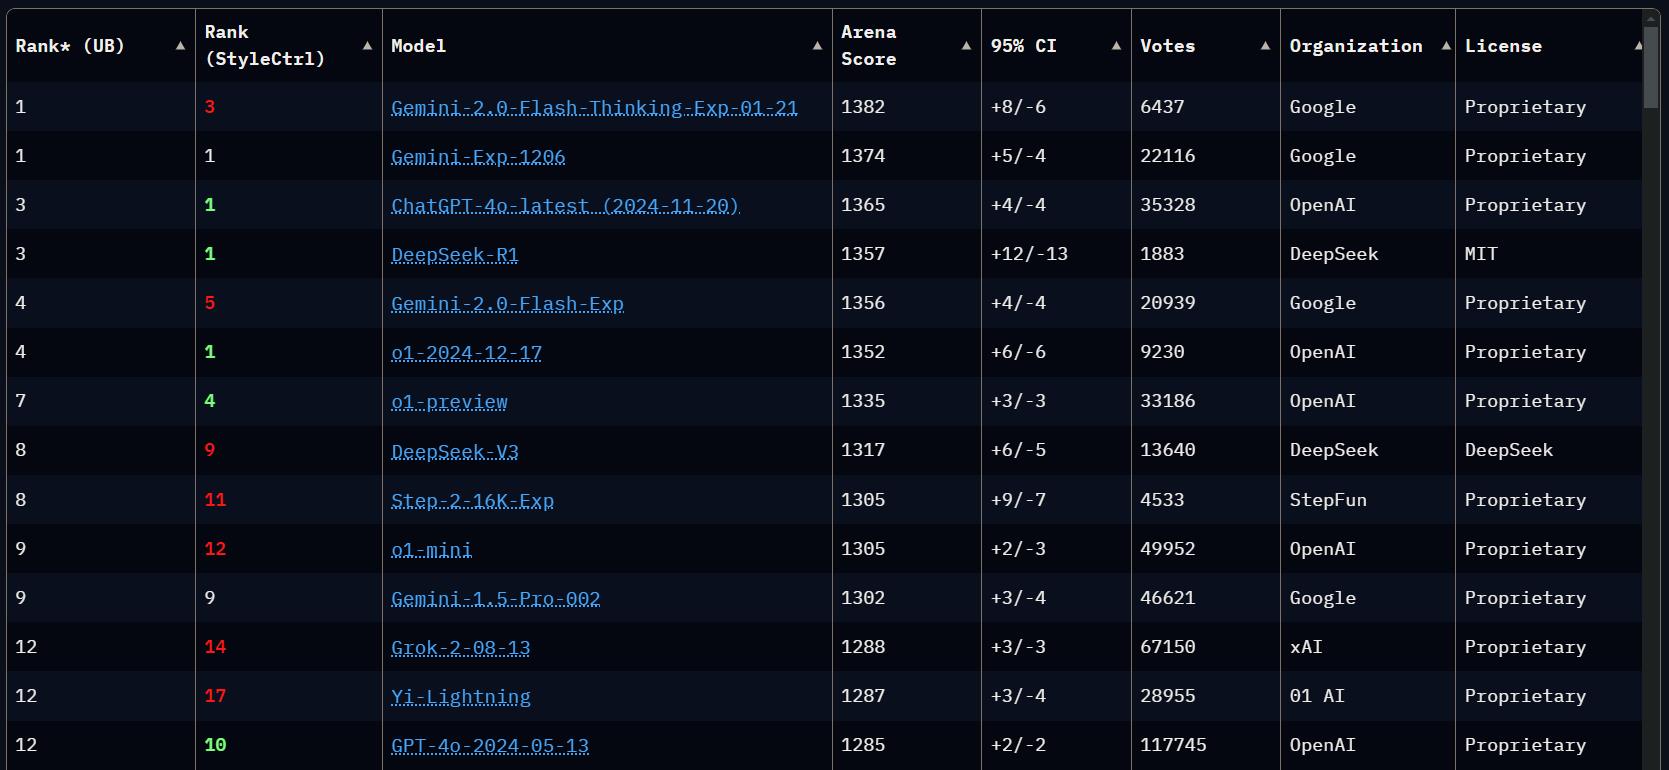The width and height of the screenshot is (1669, 770).
Task: Follow the DeepSeek-R1 model link
Action: 454,255
